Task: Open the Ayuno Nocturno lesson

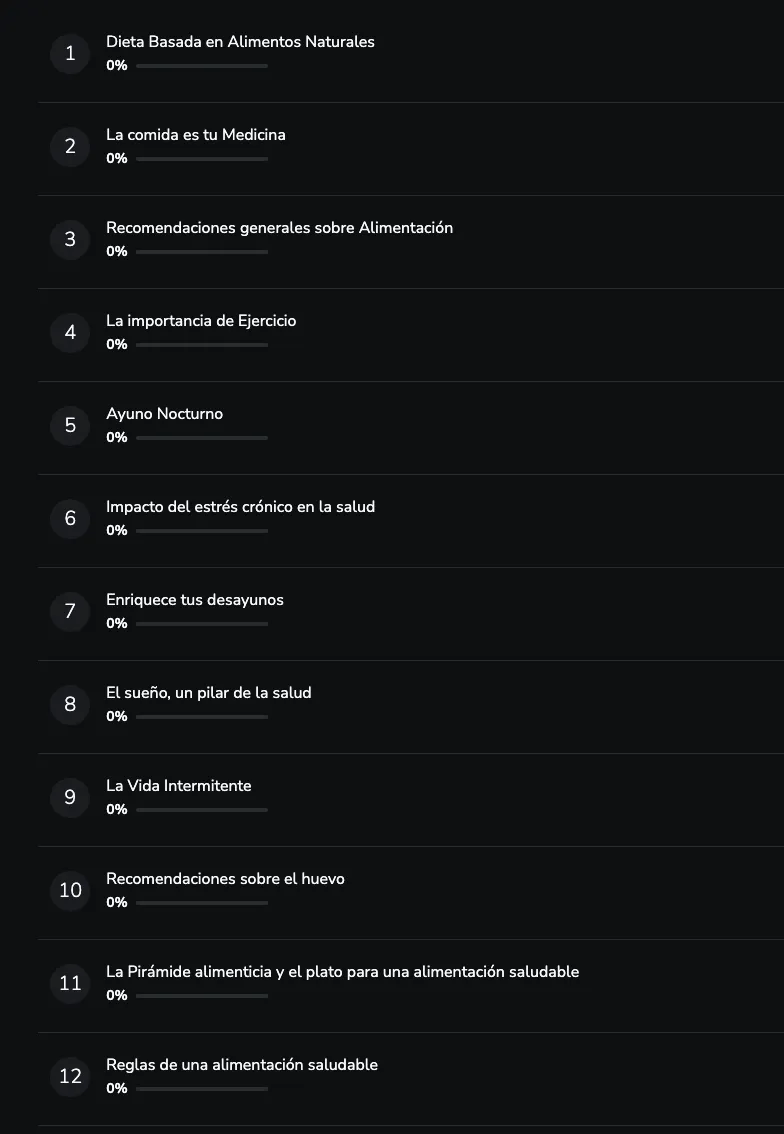Action: (164, 414)
